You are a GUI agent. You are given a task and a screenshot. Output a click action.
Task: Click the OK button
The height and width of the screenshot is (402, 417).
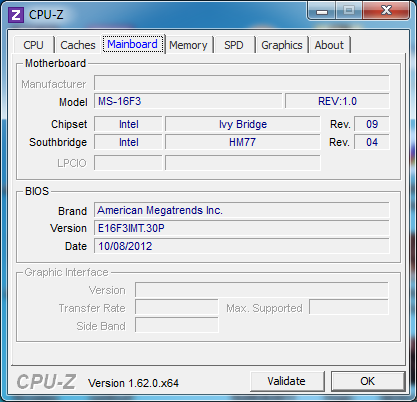368,381
